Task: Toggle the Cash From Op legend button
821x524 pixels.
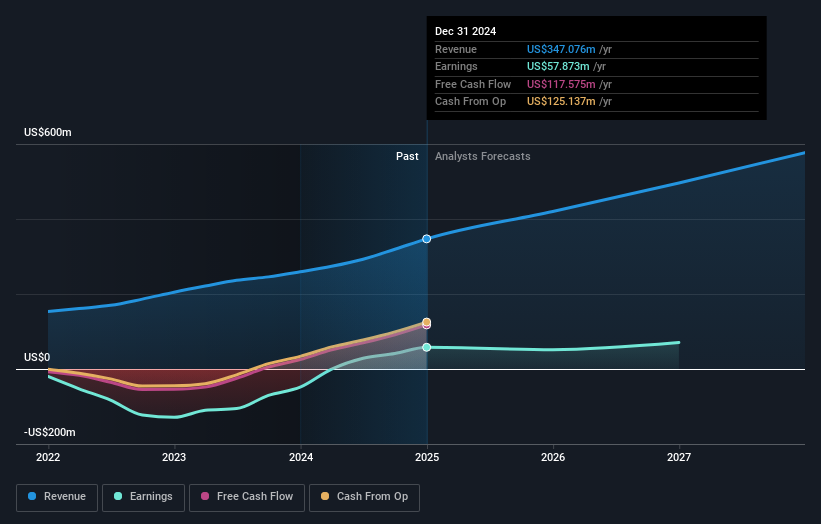Action: 364,497
